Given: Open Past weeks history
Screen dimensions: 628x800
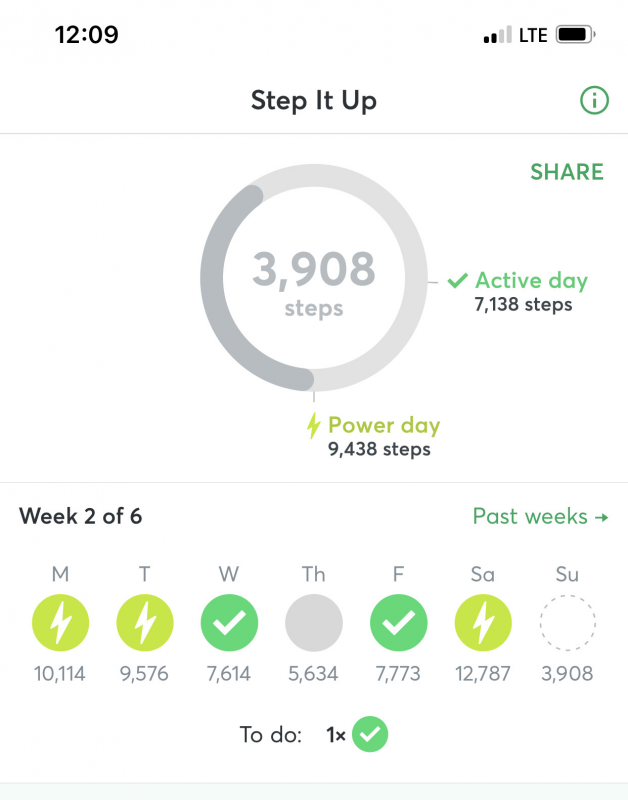Looking at the screenshot, I should coord(541,516).
